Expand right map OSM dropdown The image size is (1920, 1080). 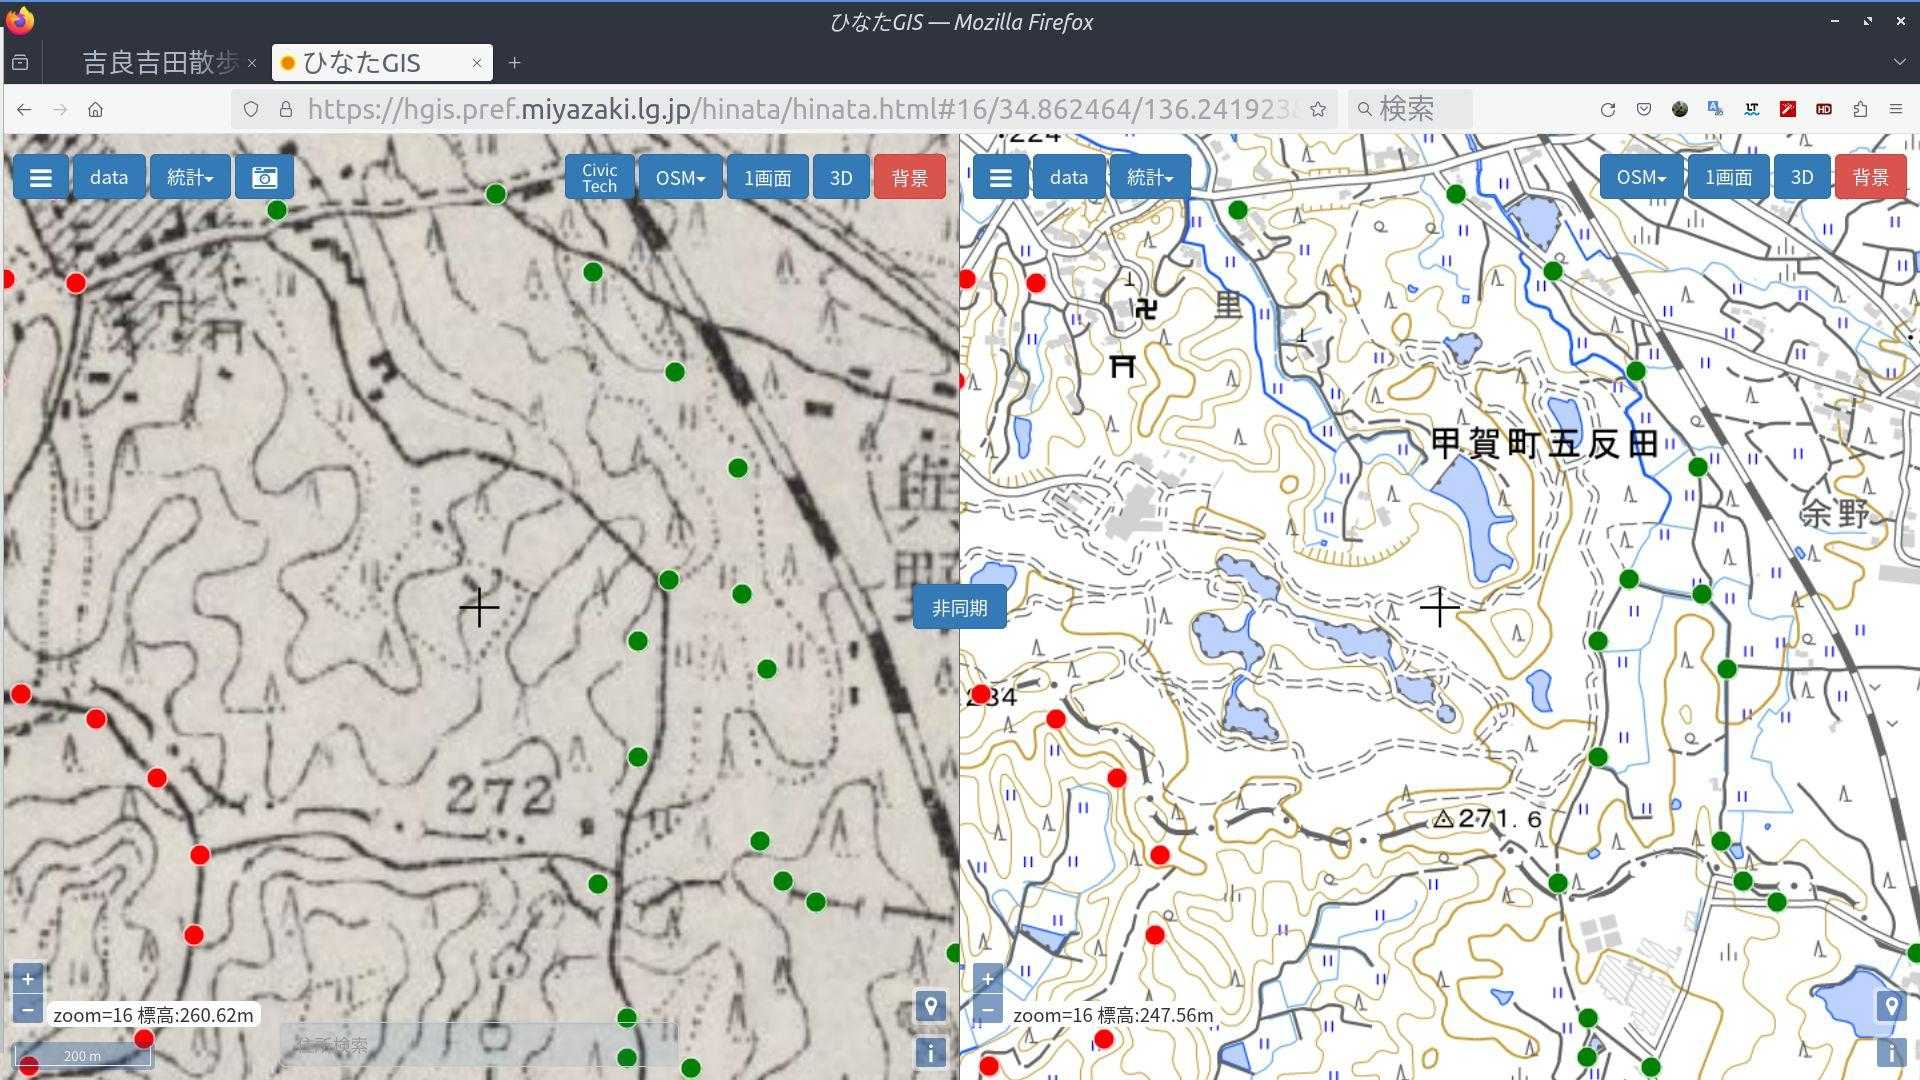point(1641,178)
